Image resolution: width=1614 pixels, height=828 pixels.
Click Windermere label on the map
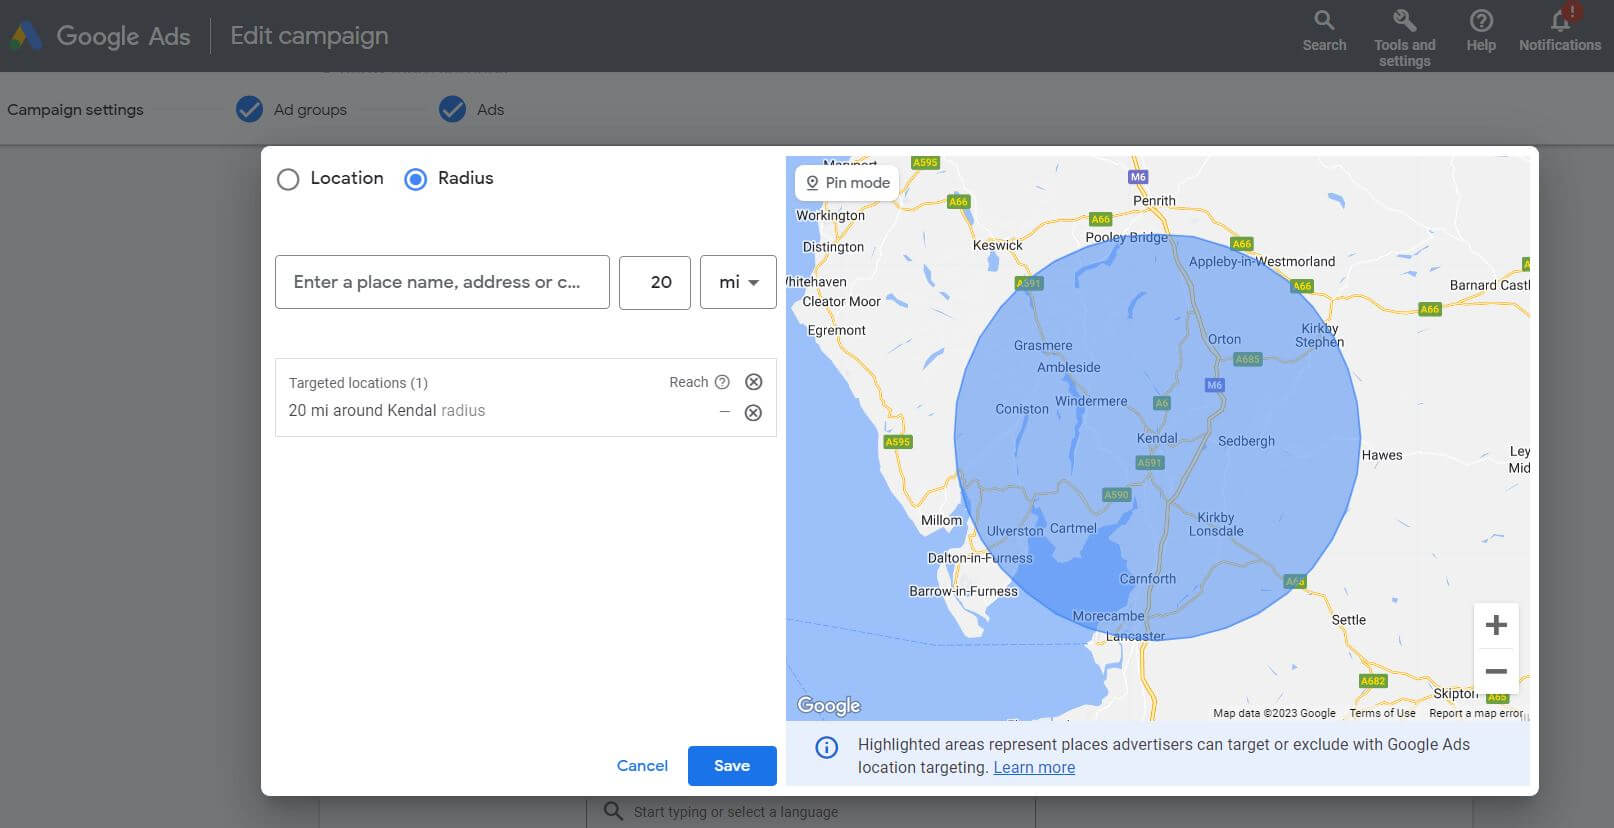[x=1091, y=401]
